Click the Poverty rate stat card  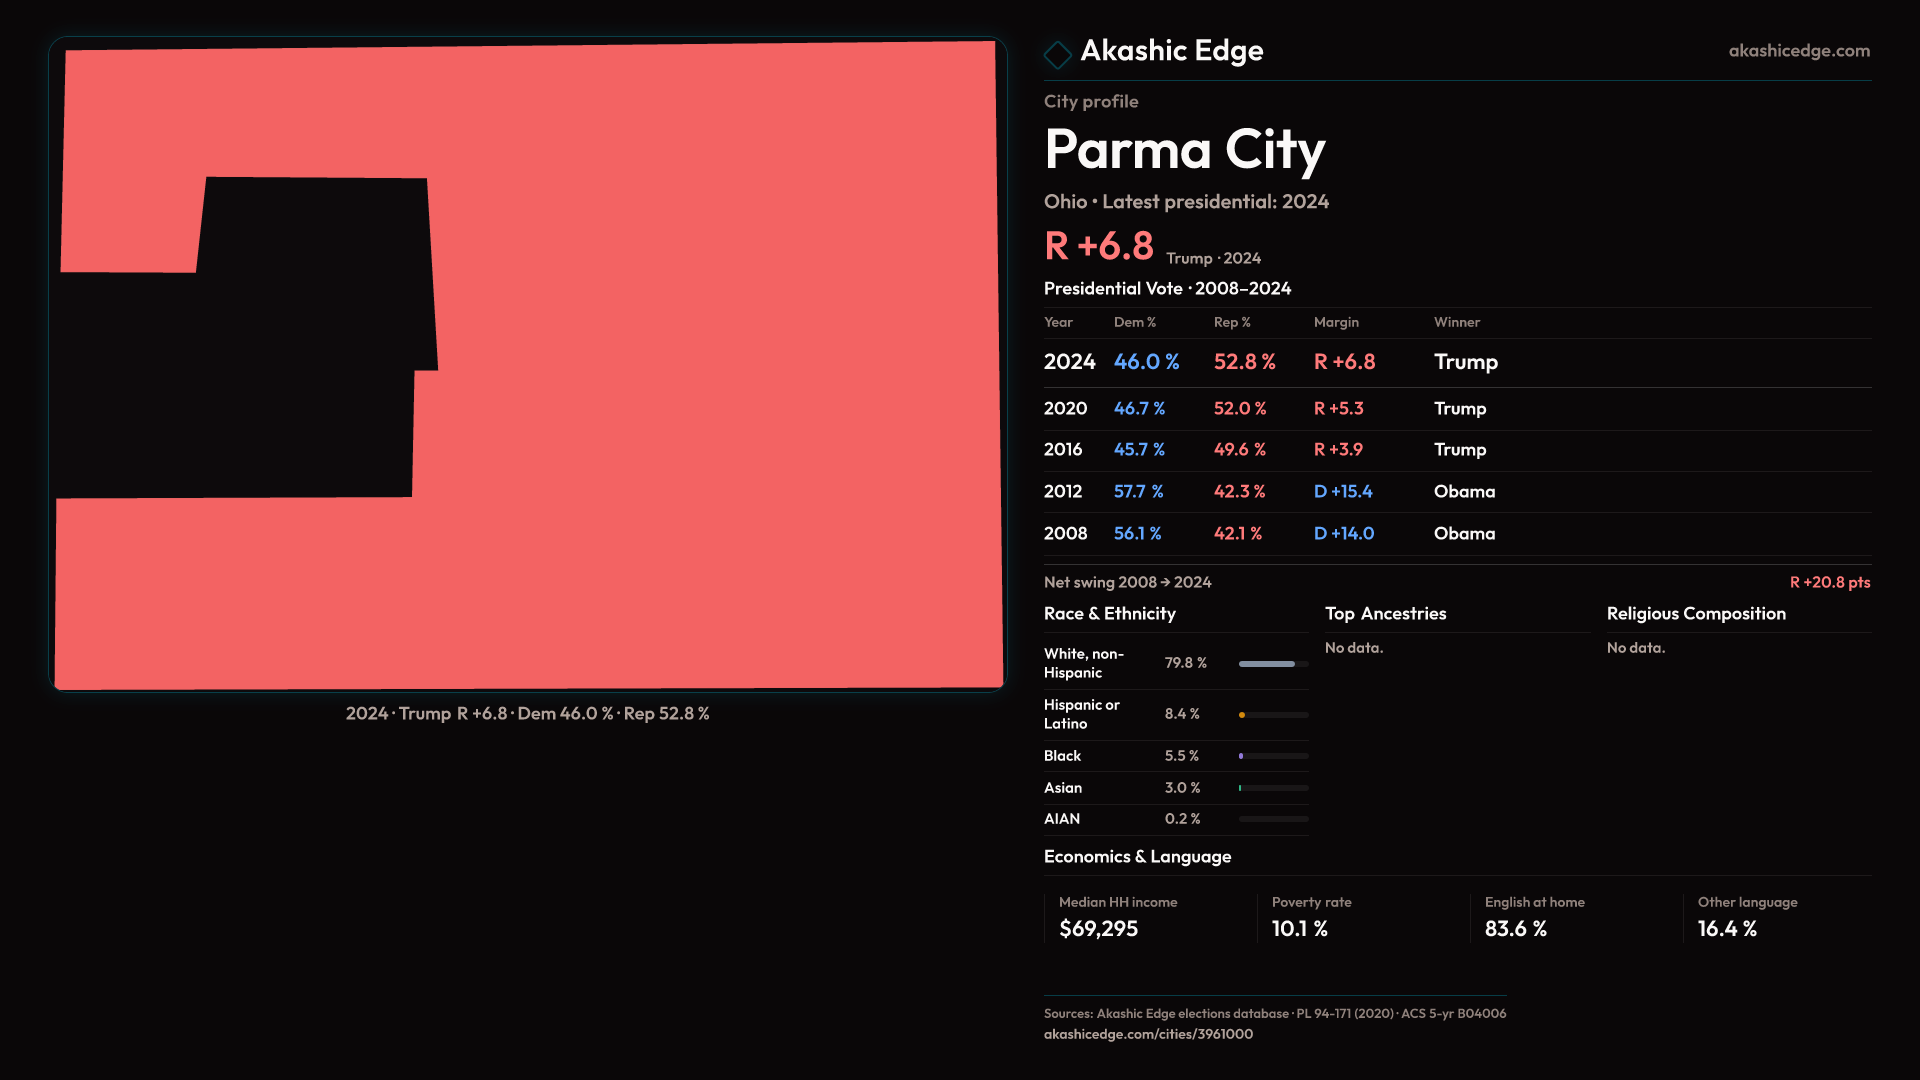tap(1311, 916)
